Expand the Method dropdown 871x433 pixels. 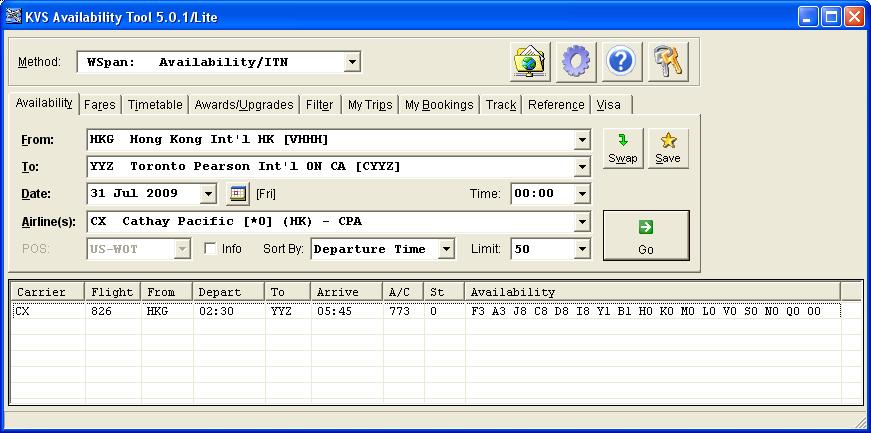click(x=352, y=62)
